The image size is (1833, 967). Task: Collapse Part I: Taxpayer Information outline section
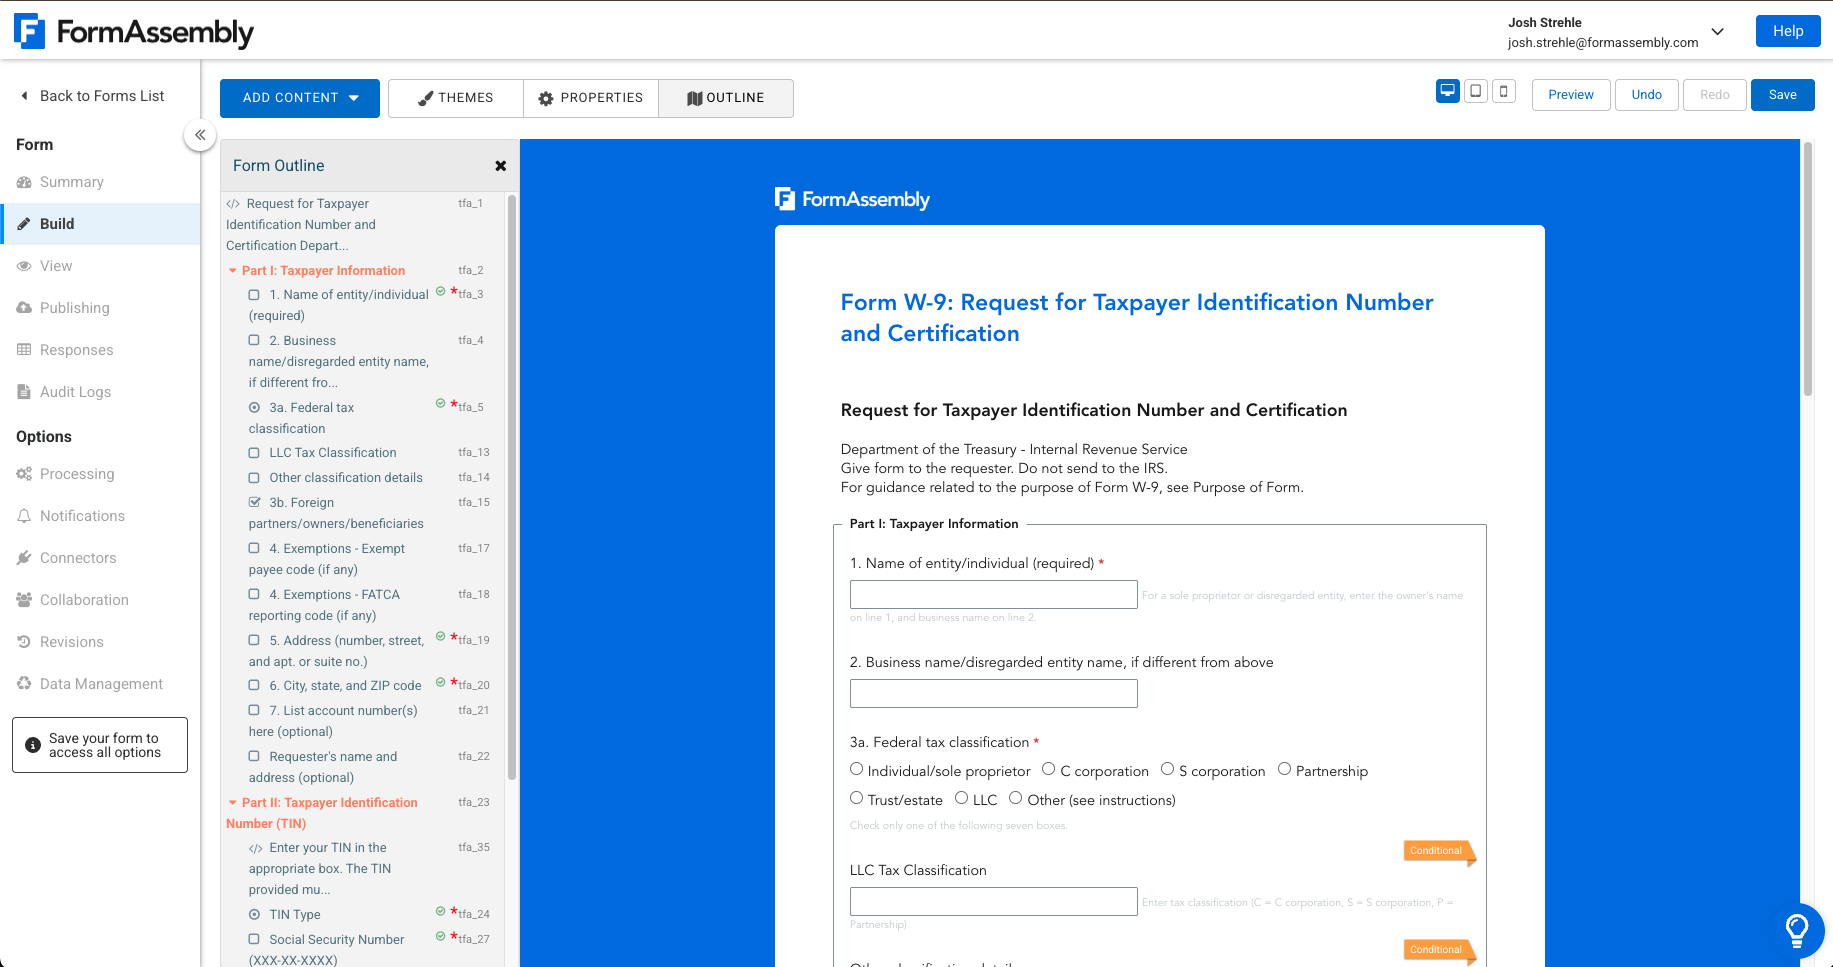tap(233, 271)
